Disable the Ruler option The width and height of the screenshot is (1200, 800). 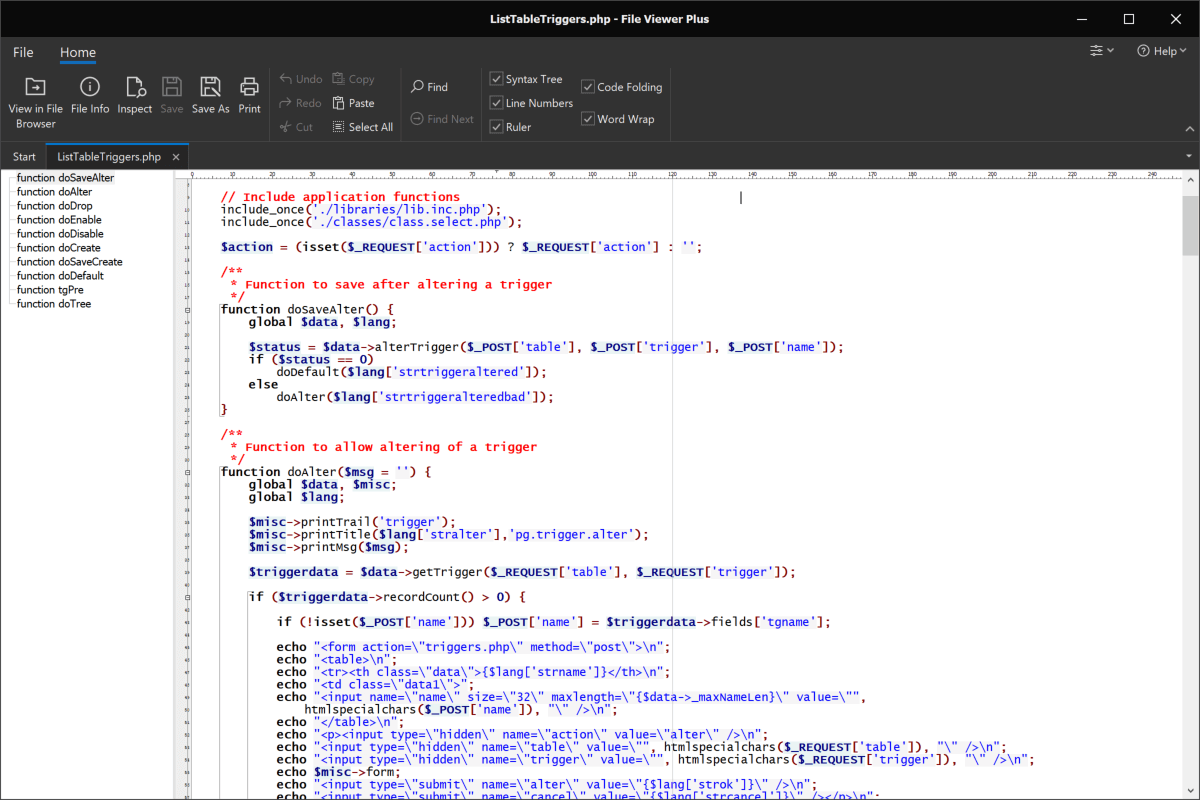(496, 126)
